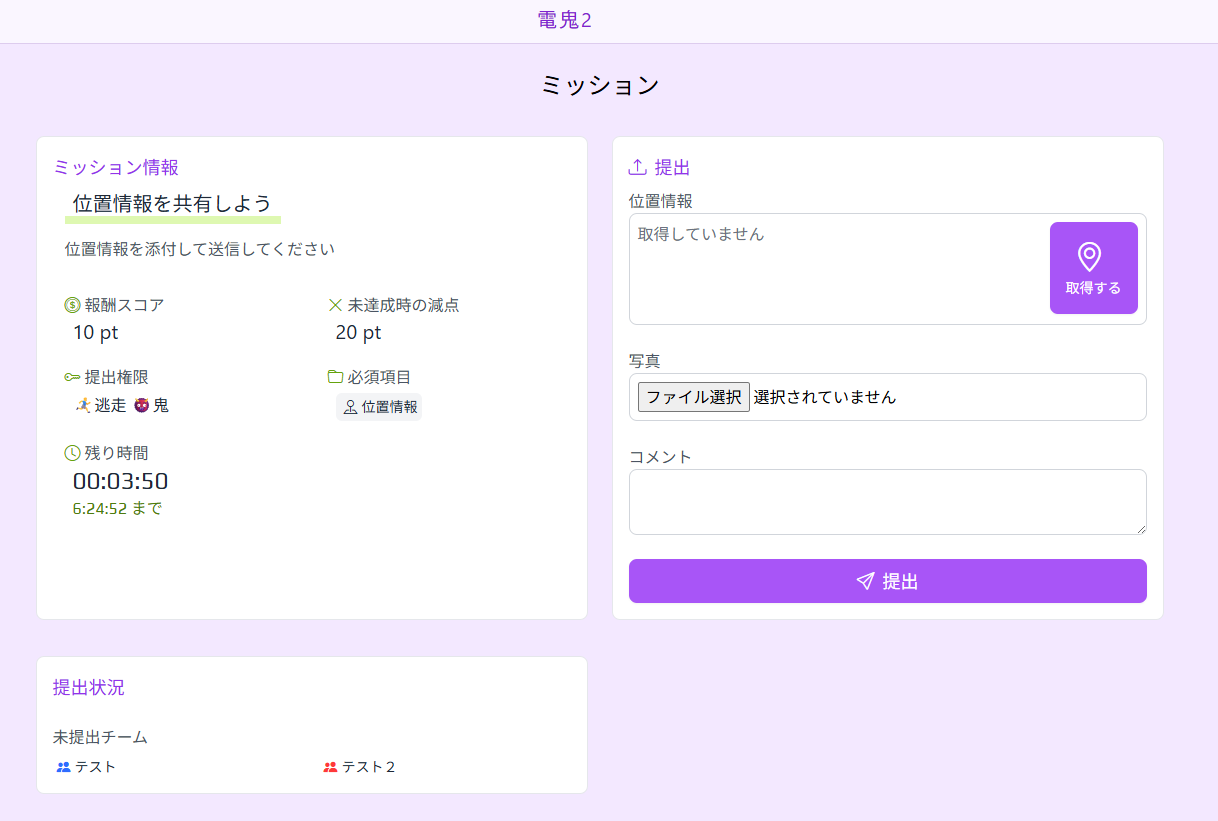
Task: Click the 選択されていません file status text
Action: 825,397
